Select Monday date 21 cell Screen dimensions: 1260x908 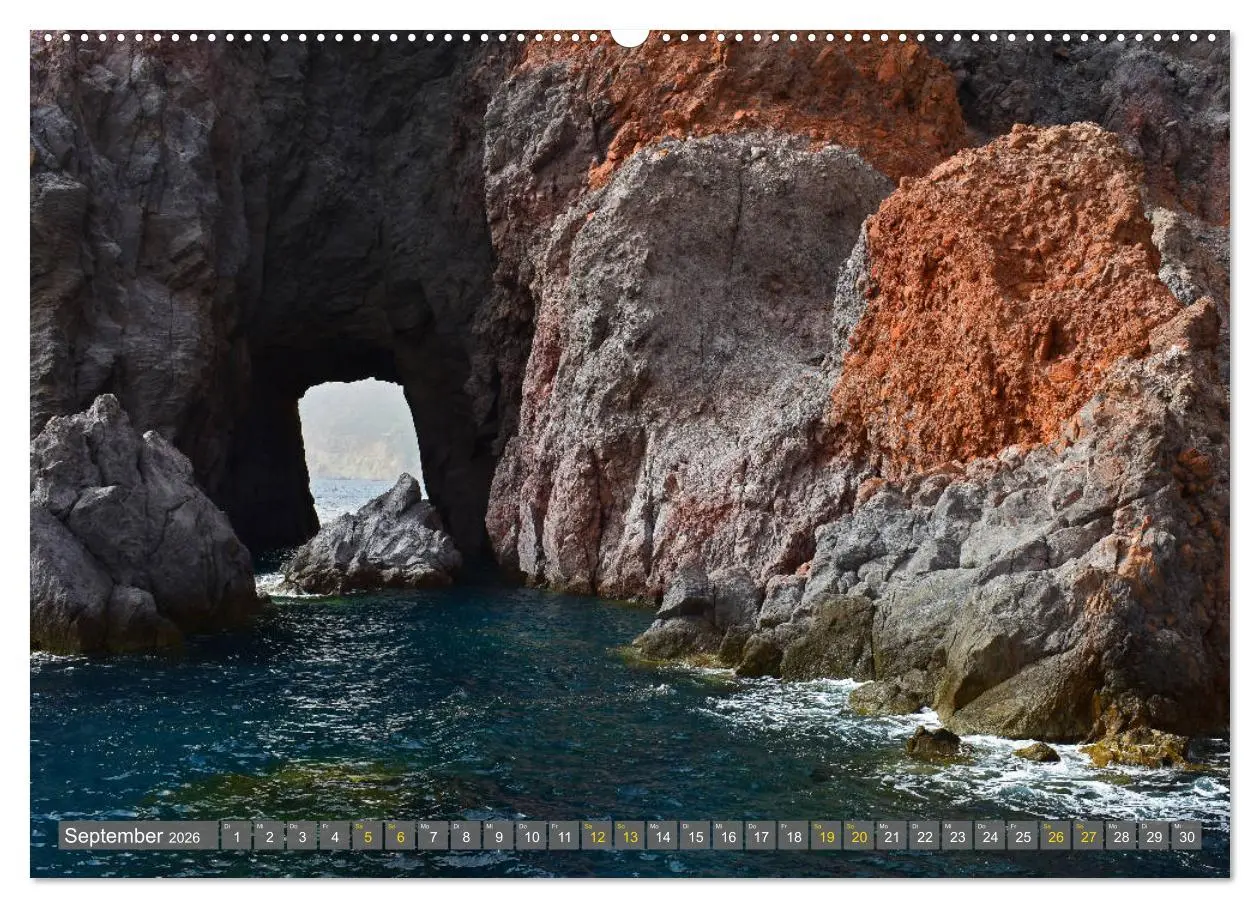[891, 836]
